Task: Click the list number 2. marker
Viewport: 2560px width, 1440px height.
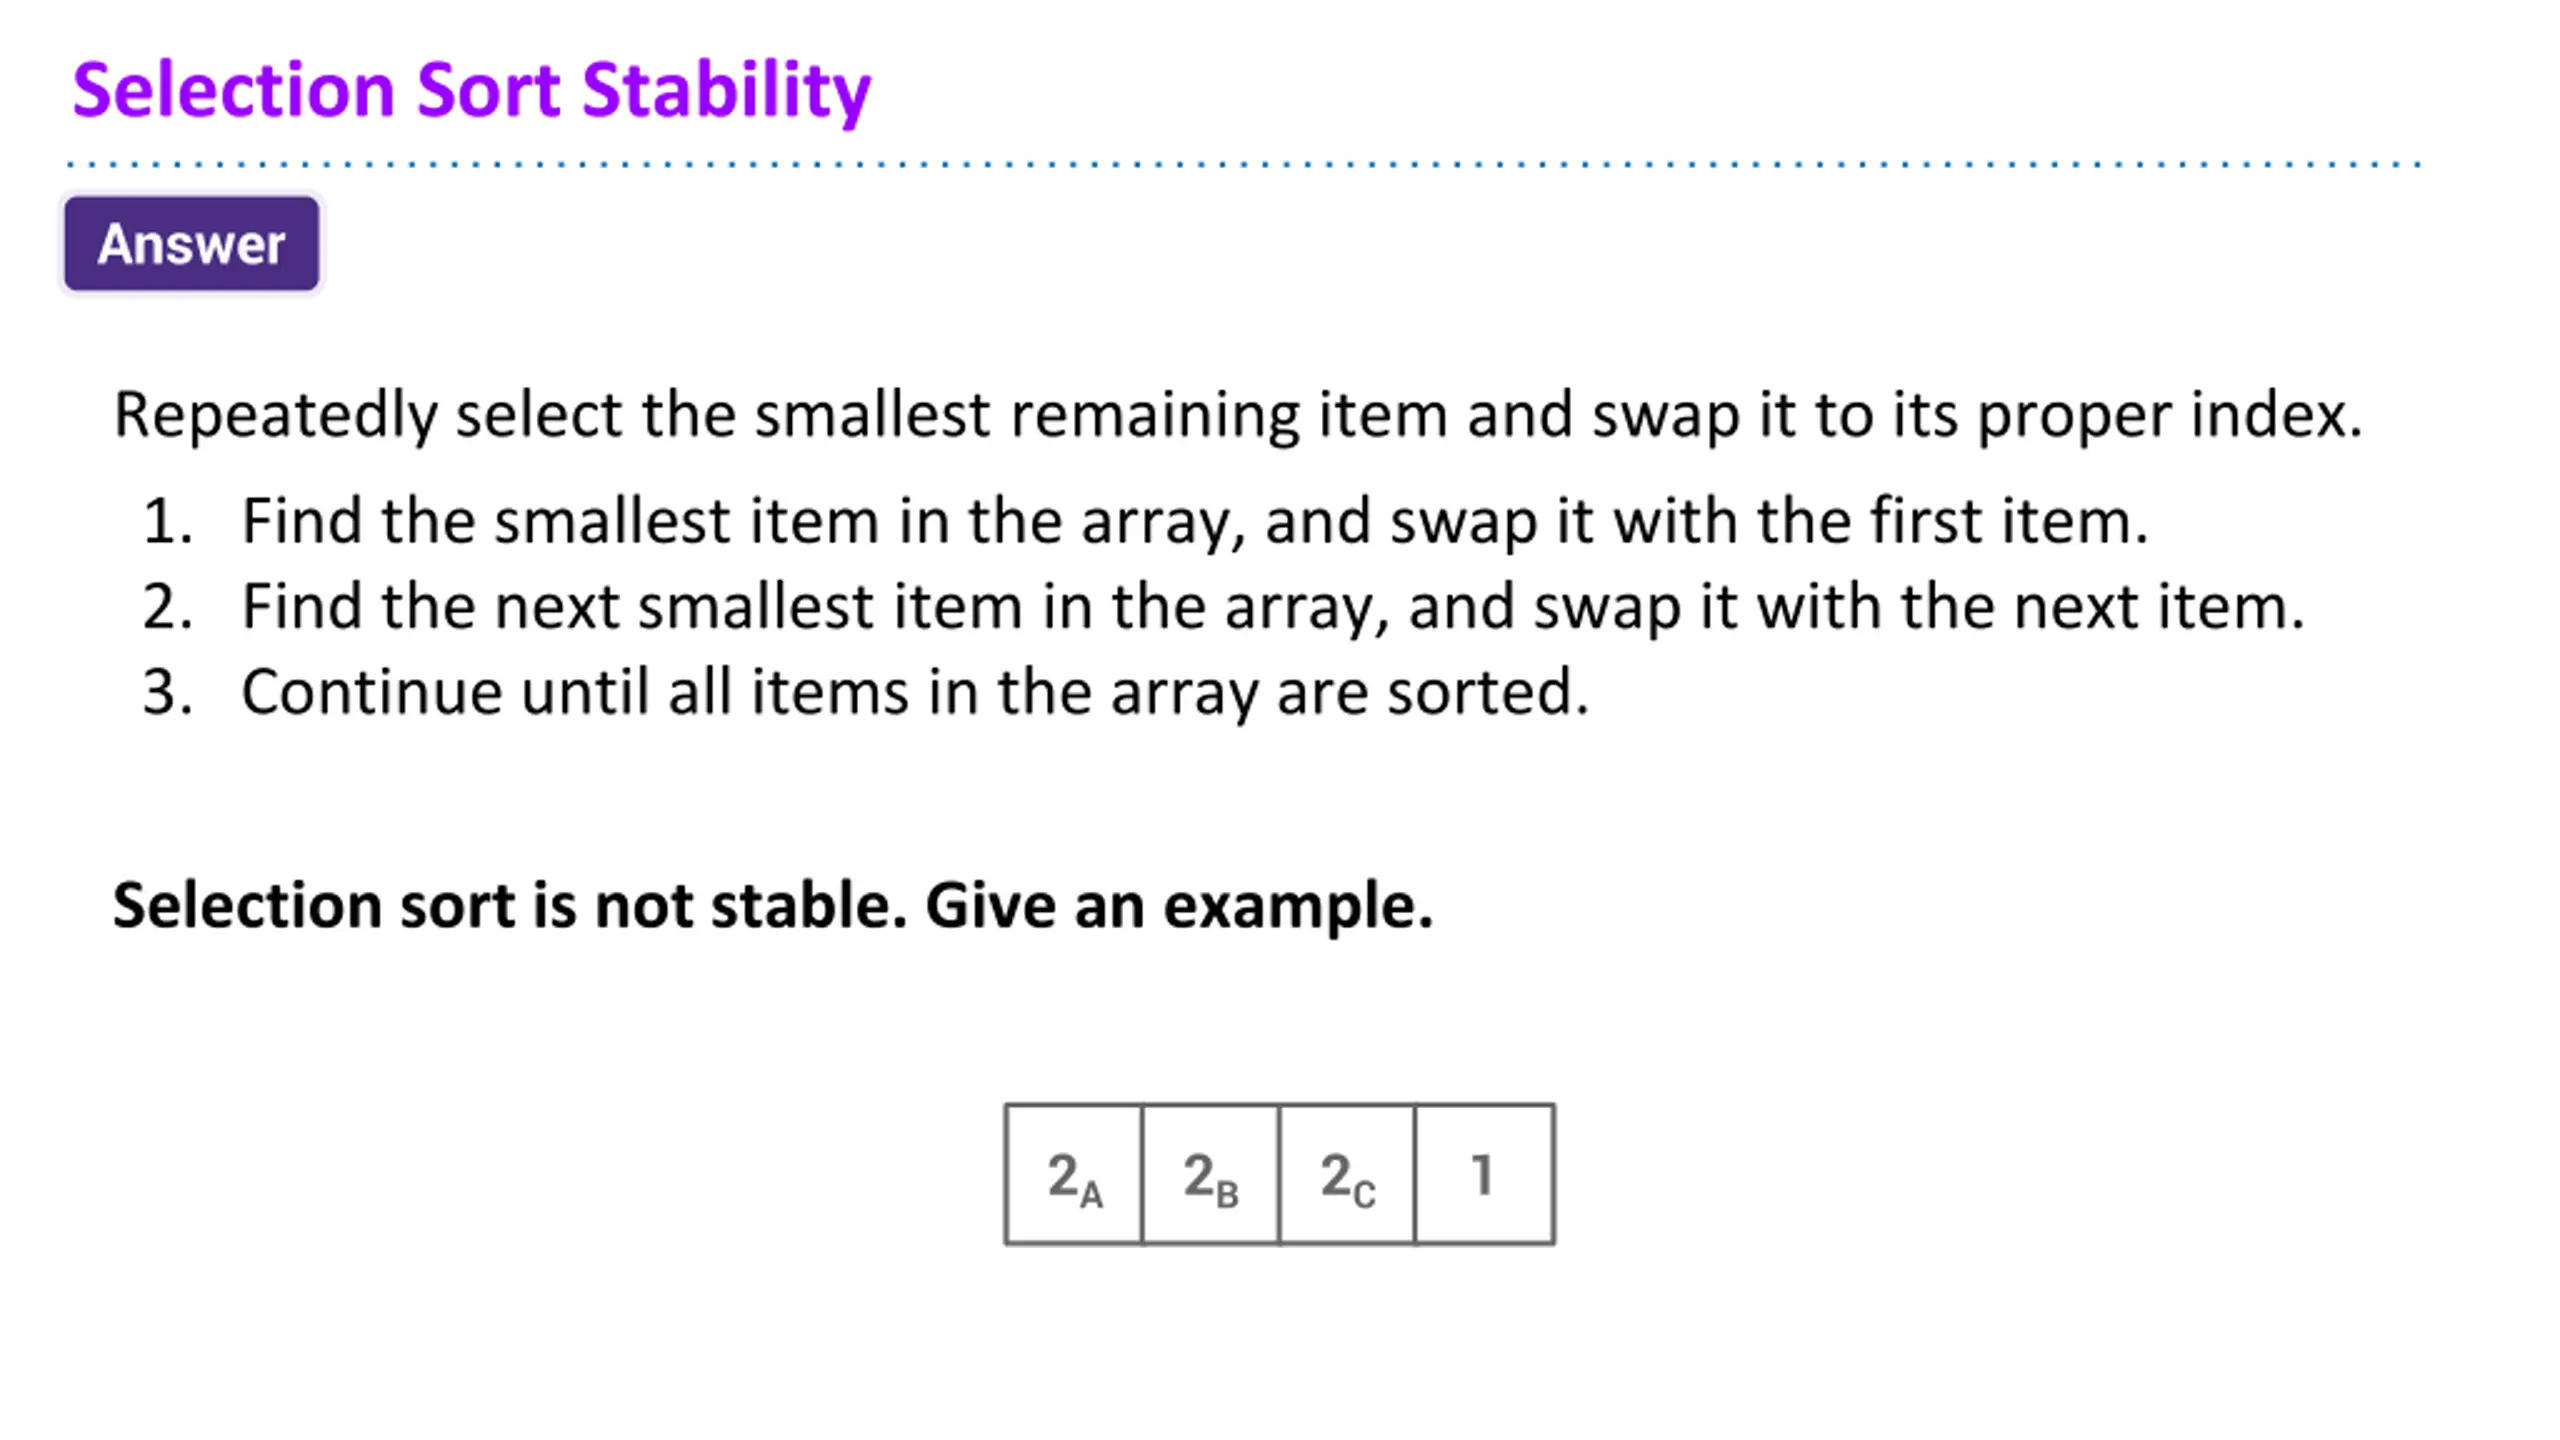Action: pos(168,608)
